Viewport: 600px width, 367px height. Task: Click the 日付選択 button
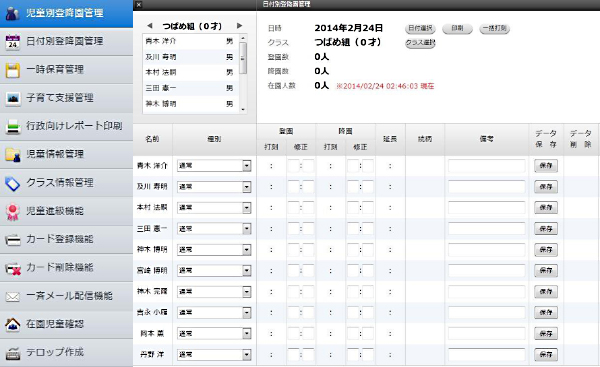(420, 28)
